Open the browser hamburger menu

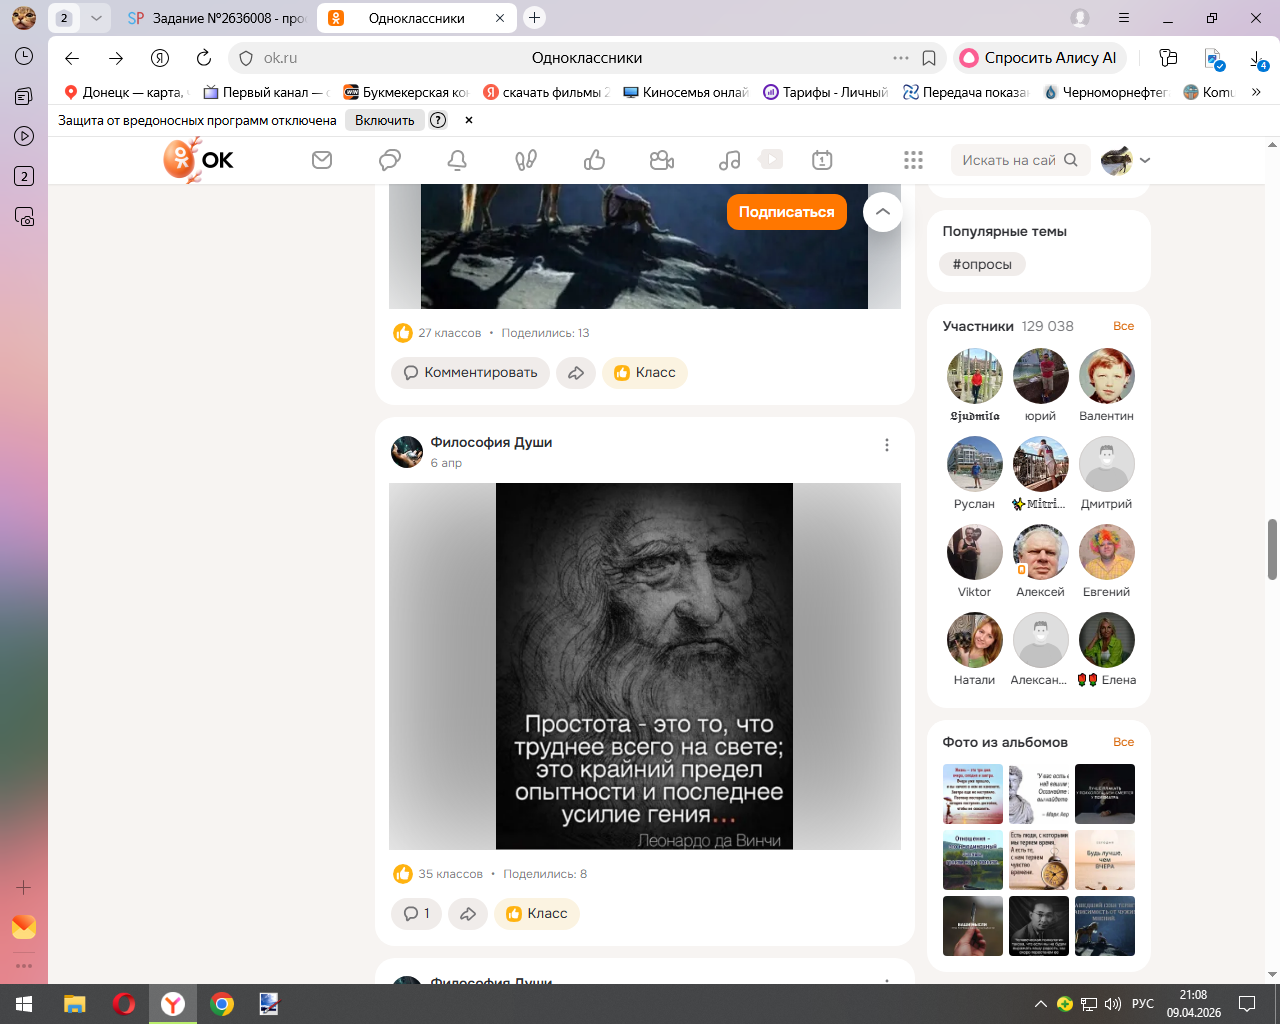tap(1124, 18)
